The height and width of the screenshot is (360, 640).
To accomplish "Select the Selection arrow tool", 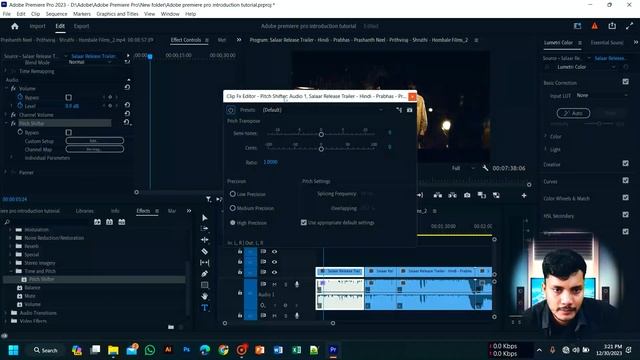I will pos(204,218).
